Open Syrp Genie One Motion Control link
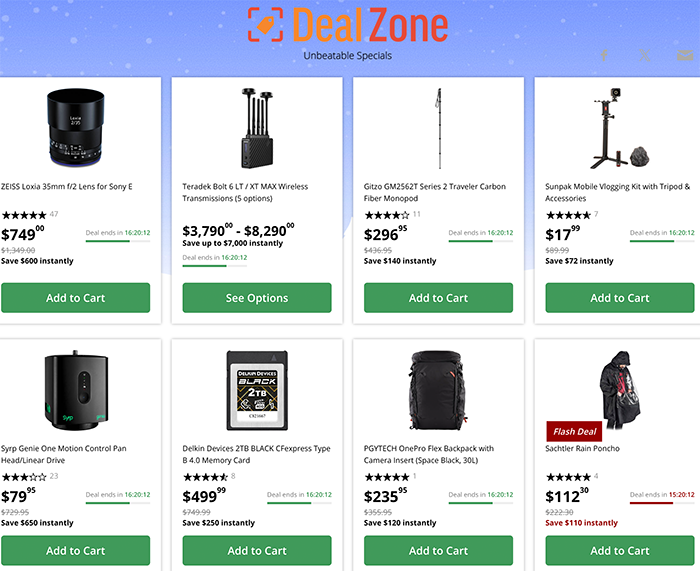 click(64, 454)
